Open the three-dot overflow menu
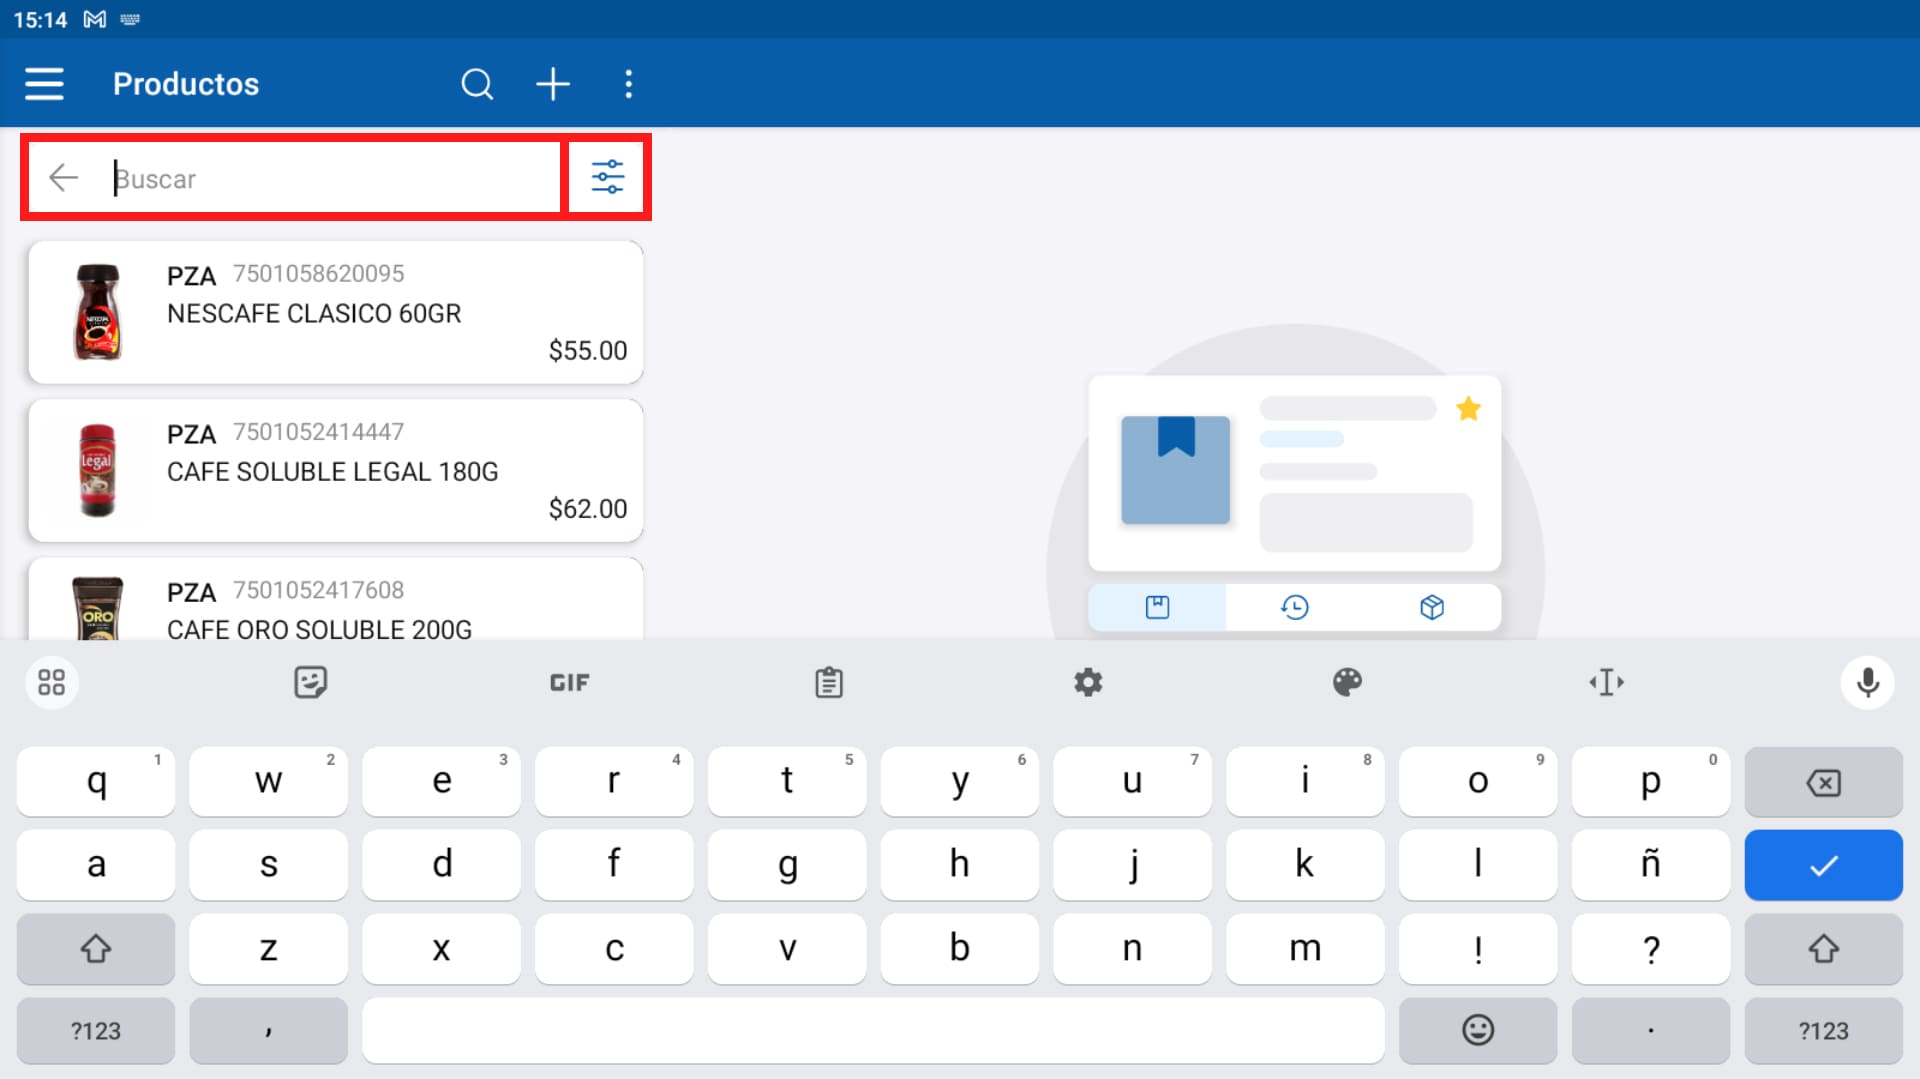The image size is (1920, 1079). pyautogui.click(x=628, y=84)
